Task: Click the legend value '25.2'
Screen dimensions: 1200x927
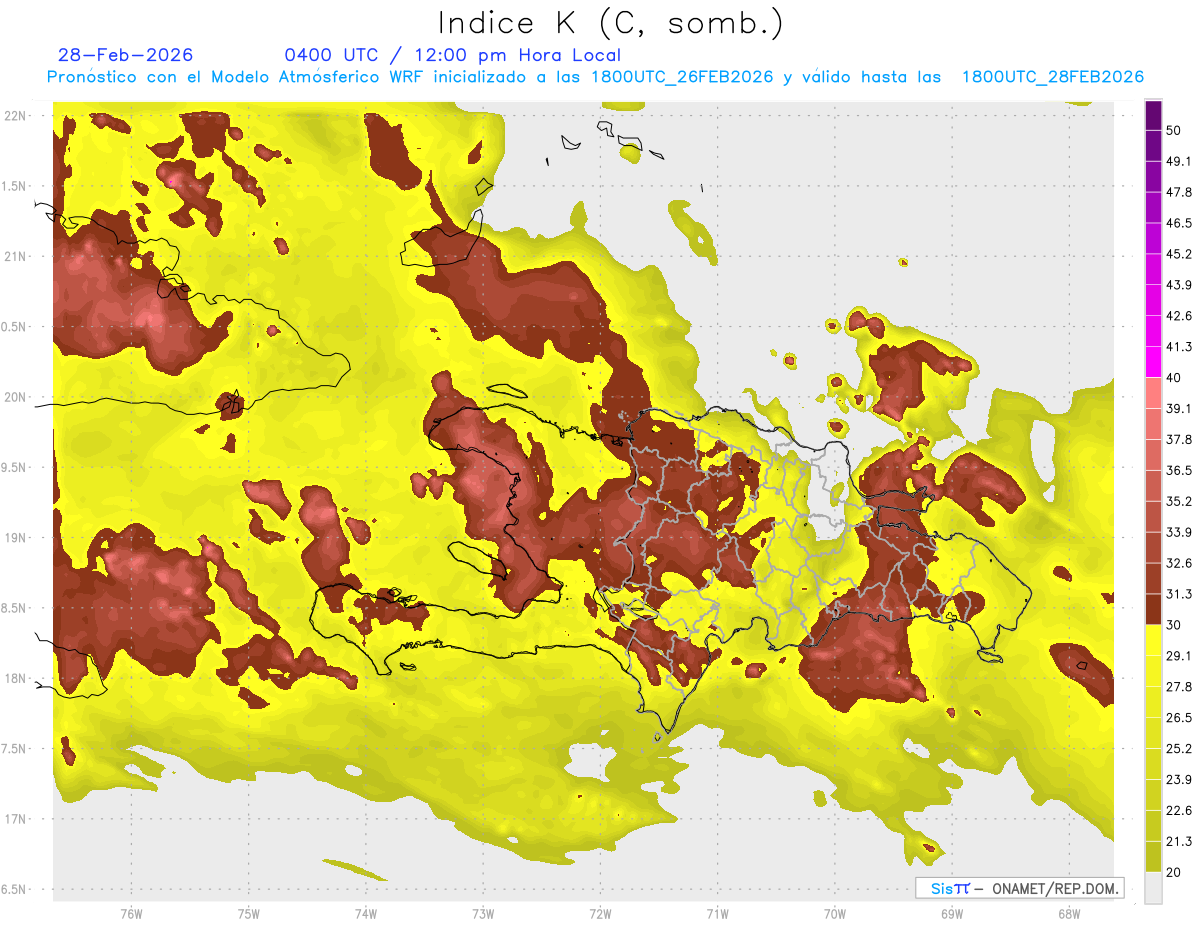Action: [x=1179, y=748]
